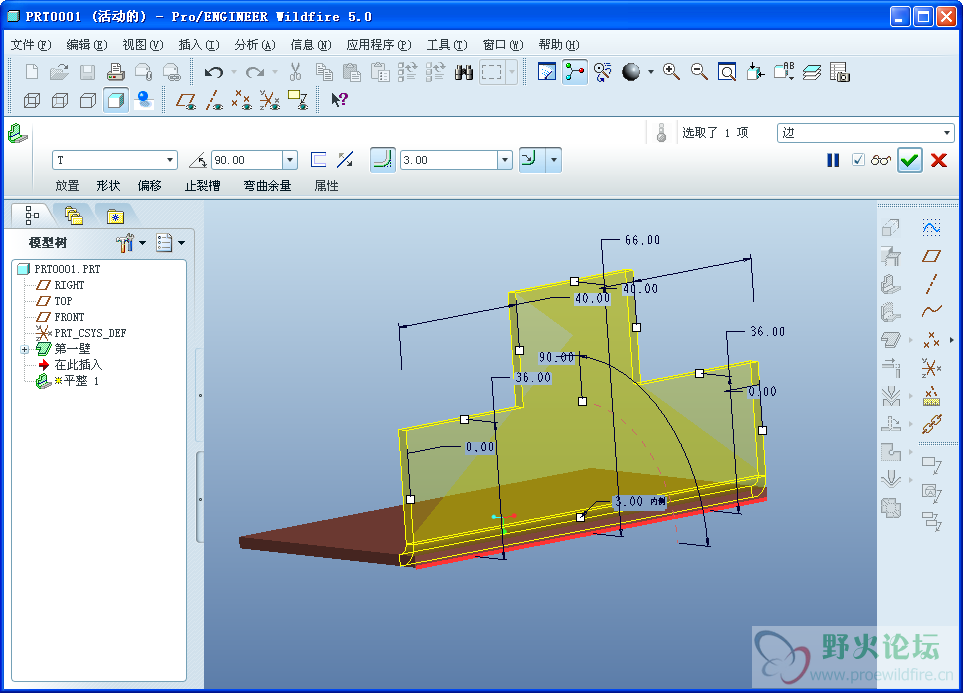Expand the 第一壁 tree node
The image size is (963, 693).
click(x=24, y=349)
